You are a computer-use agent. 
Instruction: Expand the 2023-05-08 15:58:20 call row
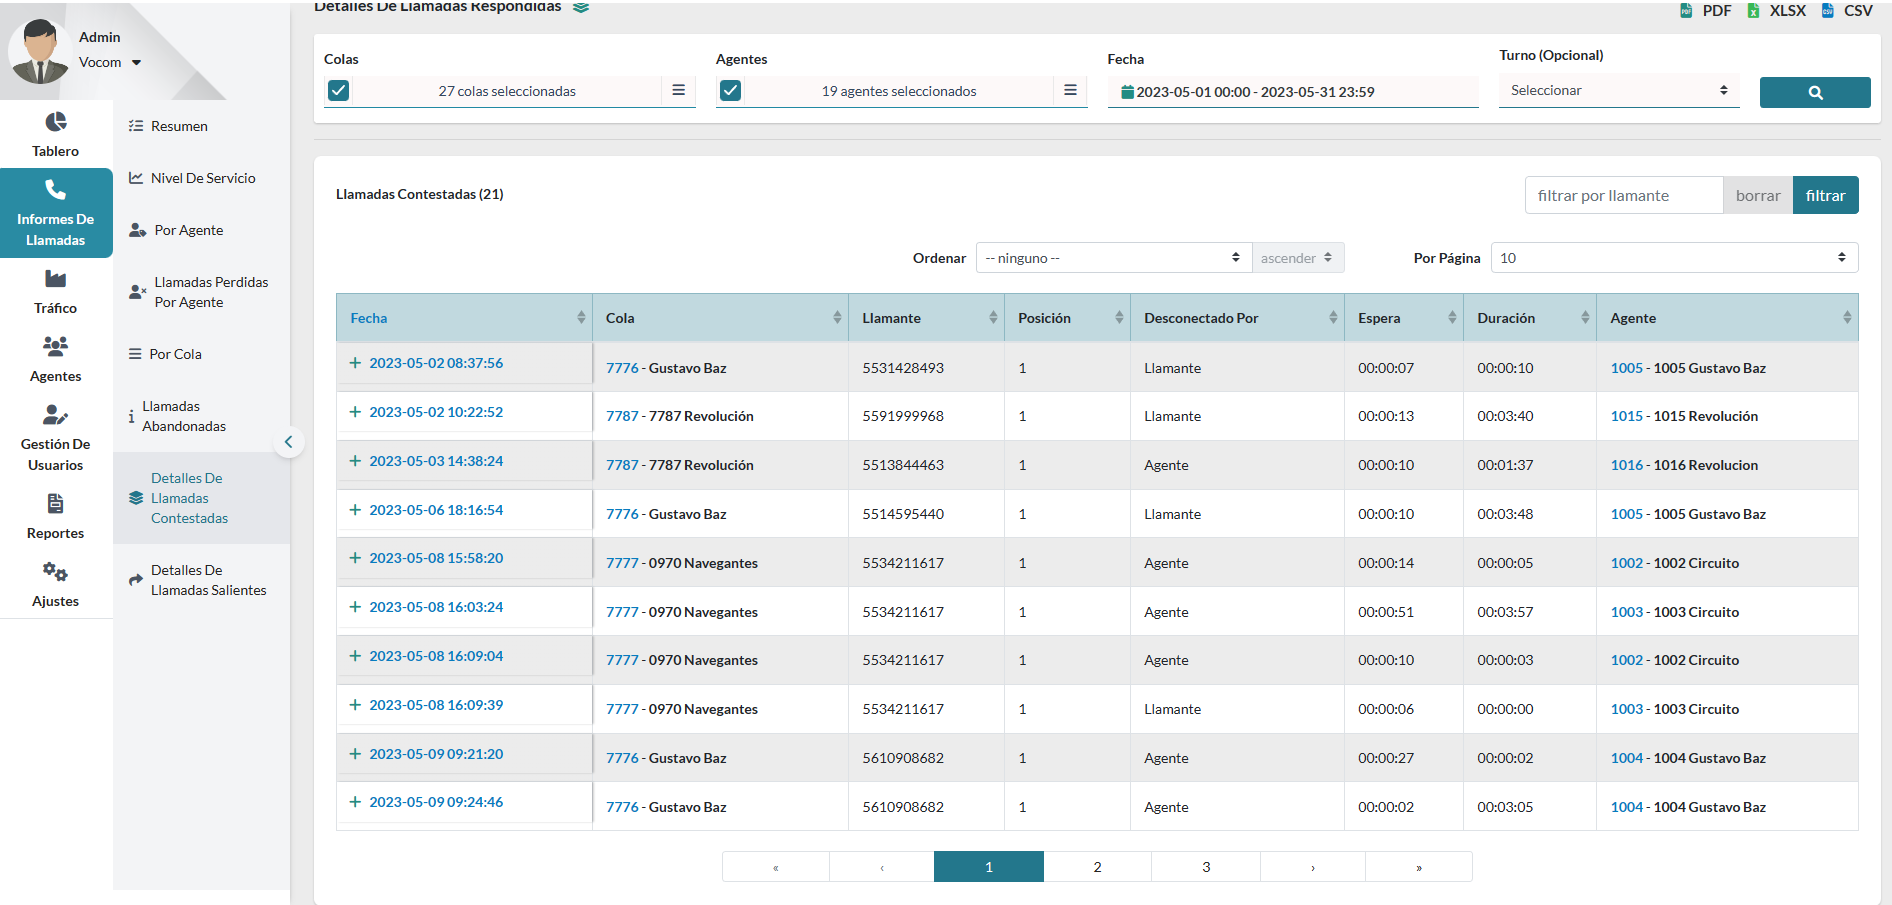[355, 558]
